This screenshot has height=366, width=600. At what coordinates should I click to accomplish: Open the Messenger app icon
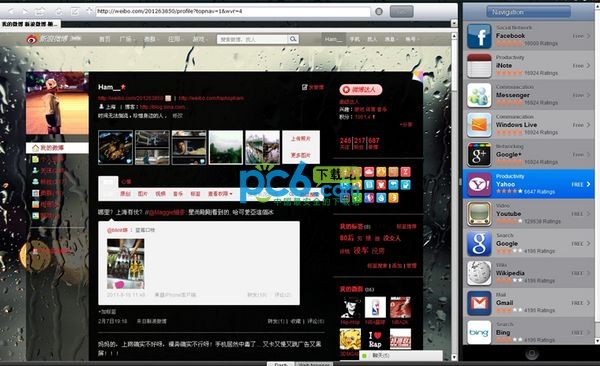[479, 95]
